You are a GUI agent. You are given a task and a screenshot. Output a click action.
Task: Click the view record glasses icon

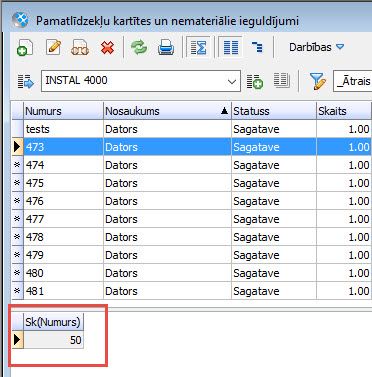click(x=80, y=47)
